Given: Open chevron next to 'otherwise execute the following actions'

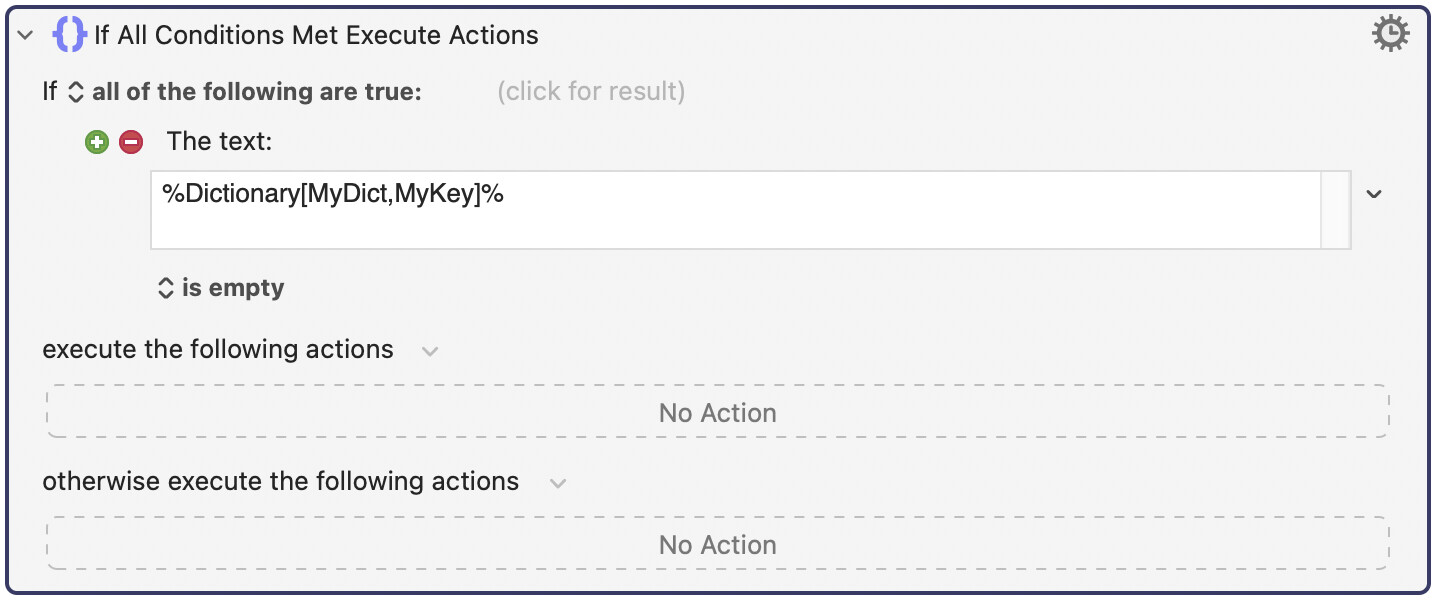Looking at the screenshot, I should (x=558, y=483).
